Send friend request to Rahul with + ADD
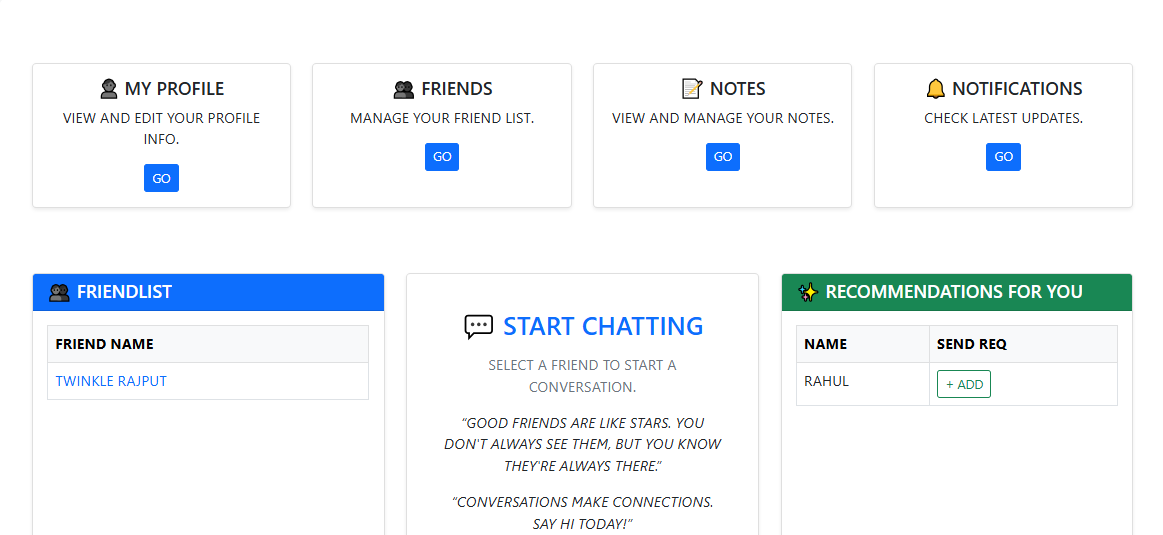This screenshot has width=1163, height=535. click(x=964, y=384)
